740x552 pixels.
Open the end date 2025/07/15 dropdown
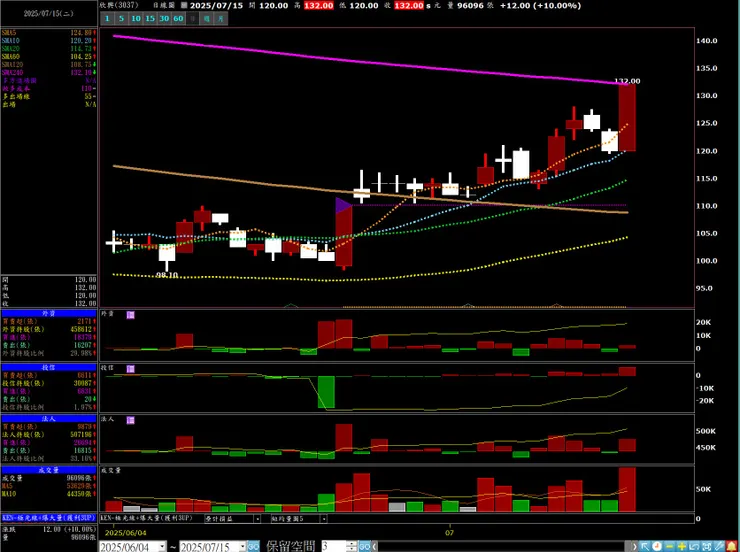[x=242, y=546]
